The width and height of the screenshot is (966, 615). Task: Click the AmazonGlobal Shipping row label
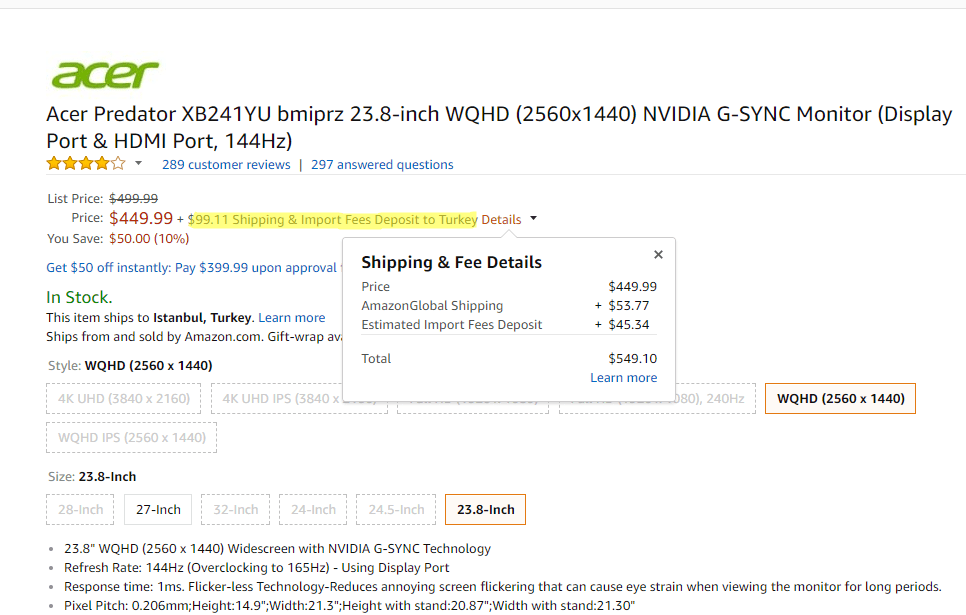point(432,306)
